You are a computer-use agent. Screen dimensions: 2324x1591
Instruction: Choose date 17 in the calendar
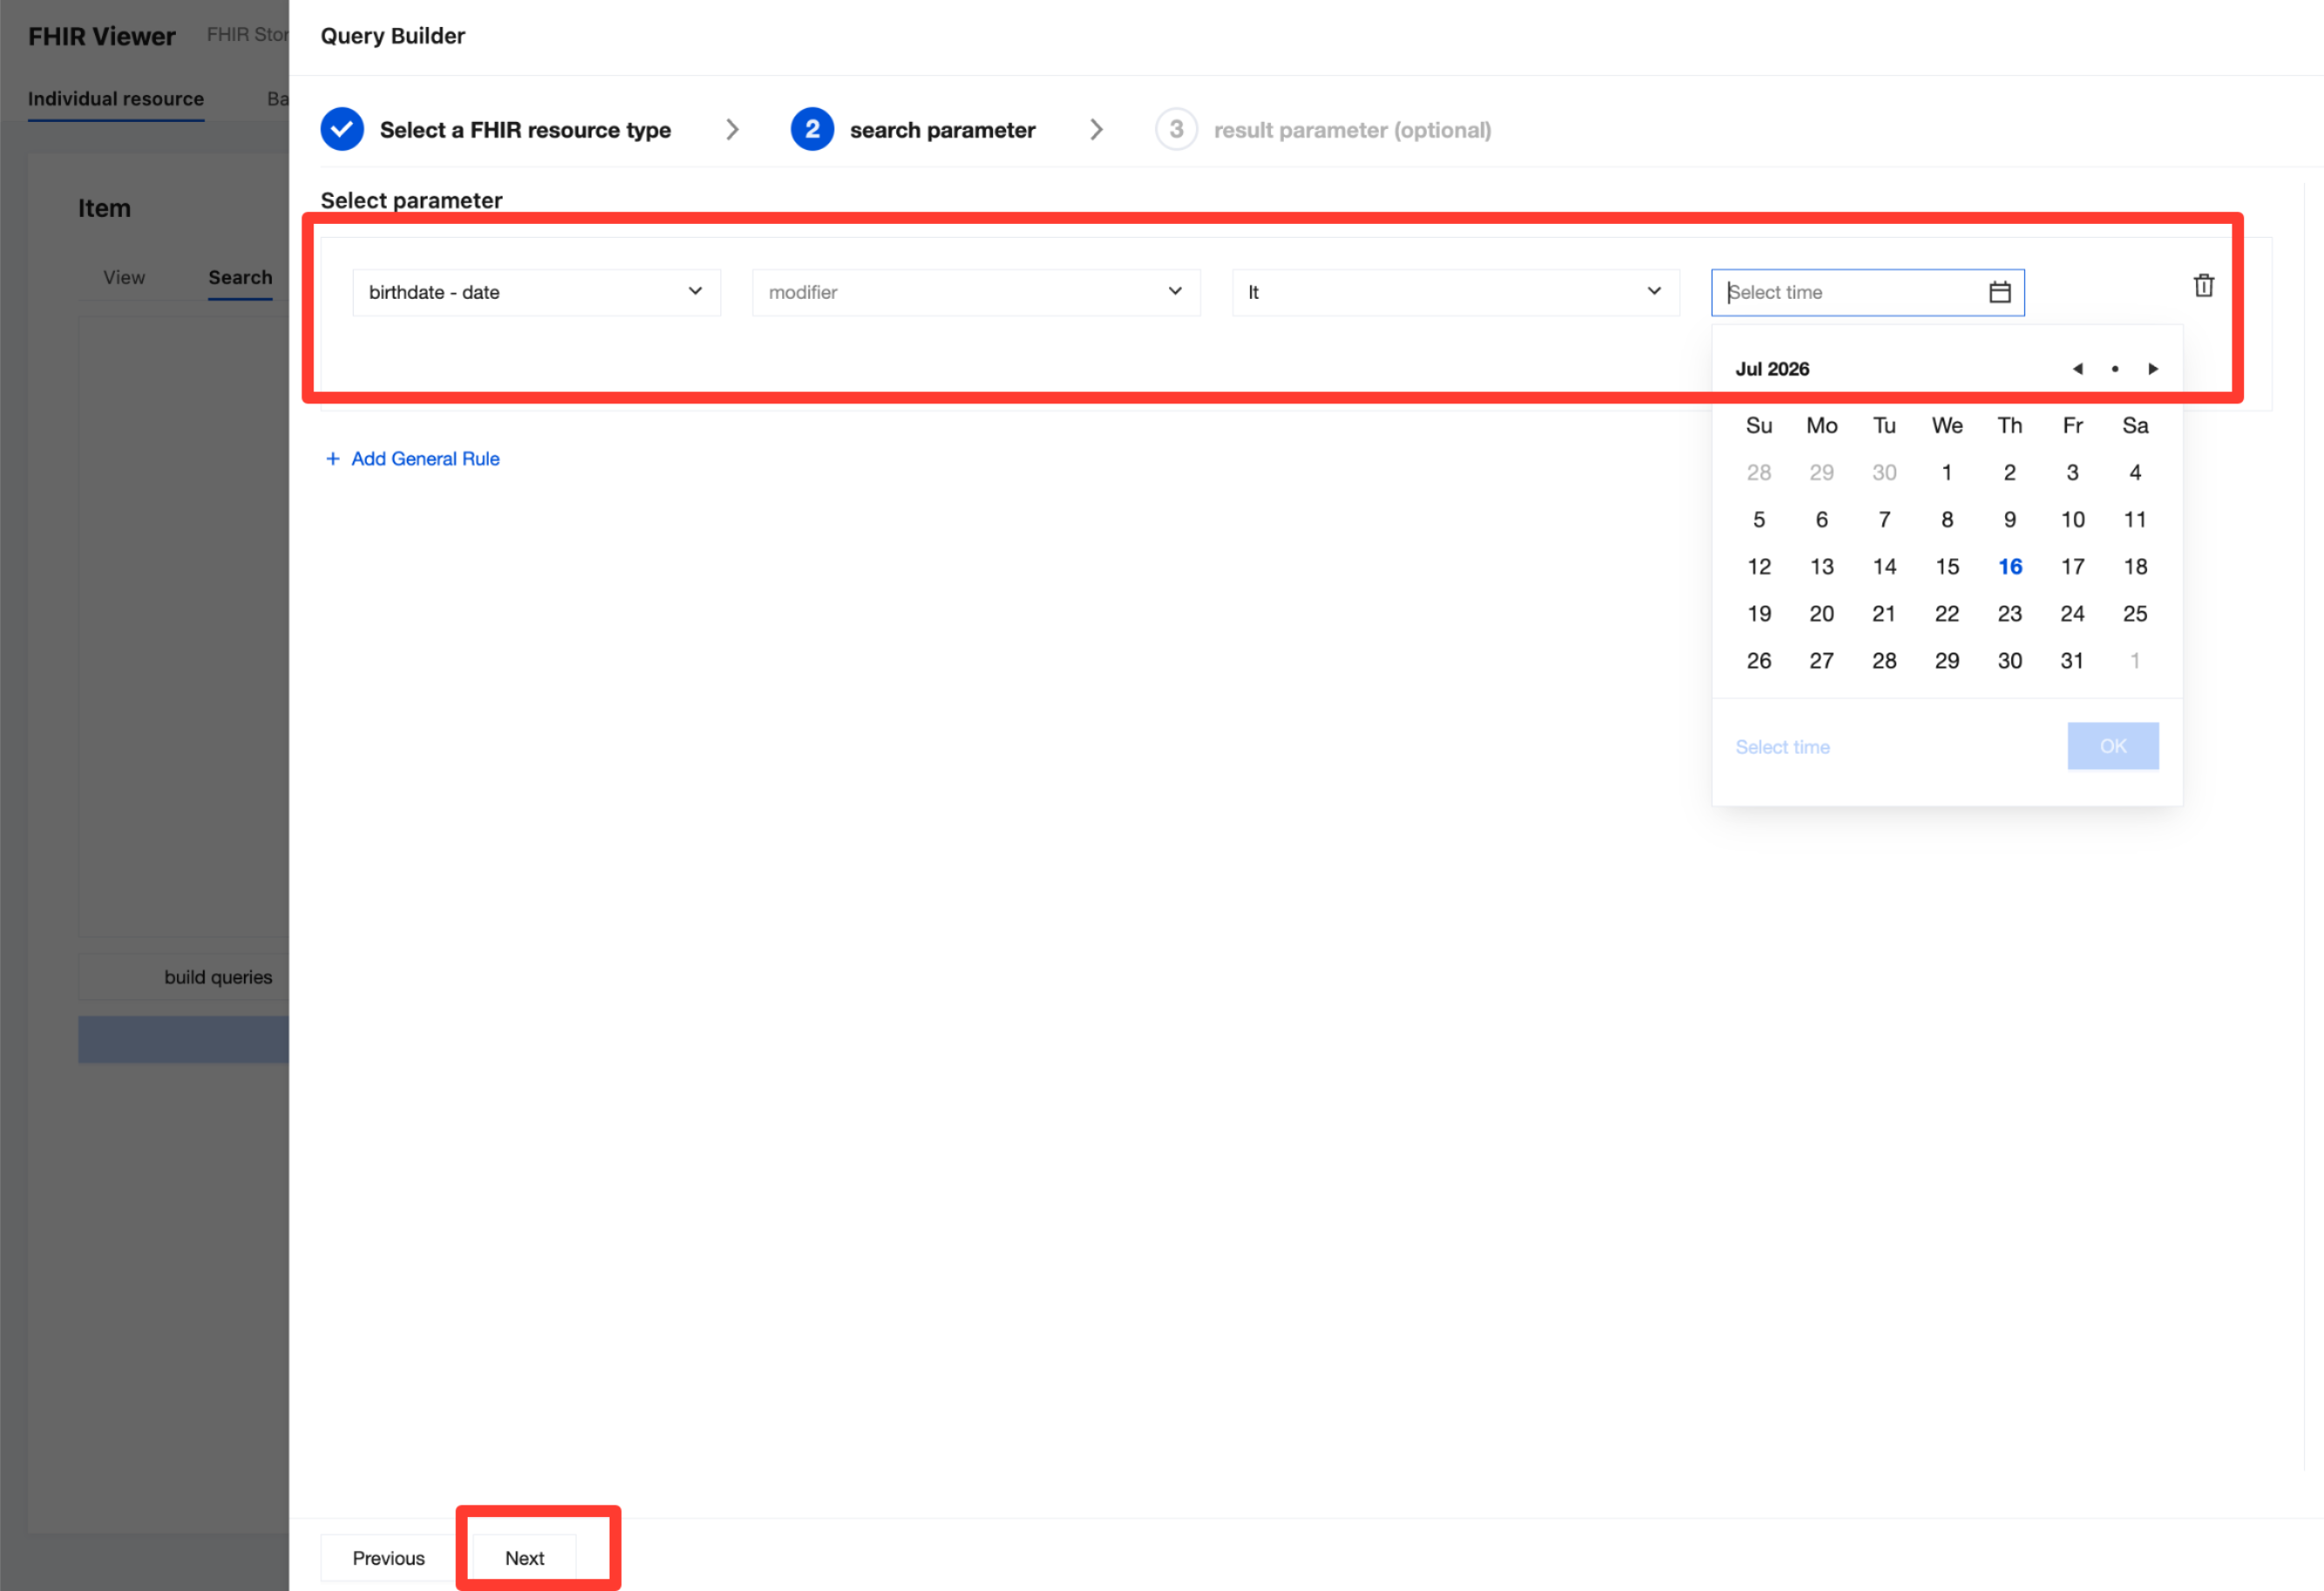click(x=2072, y=567)
